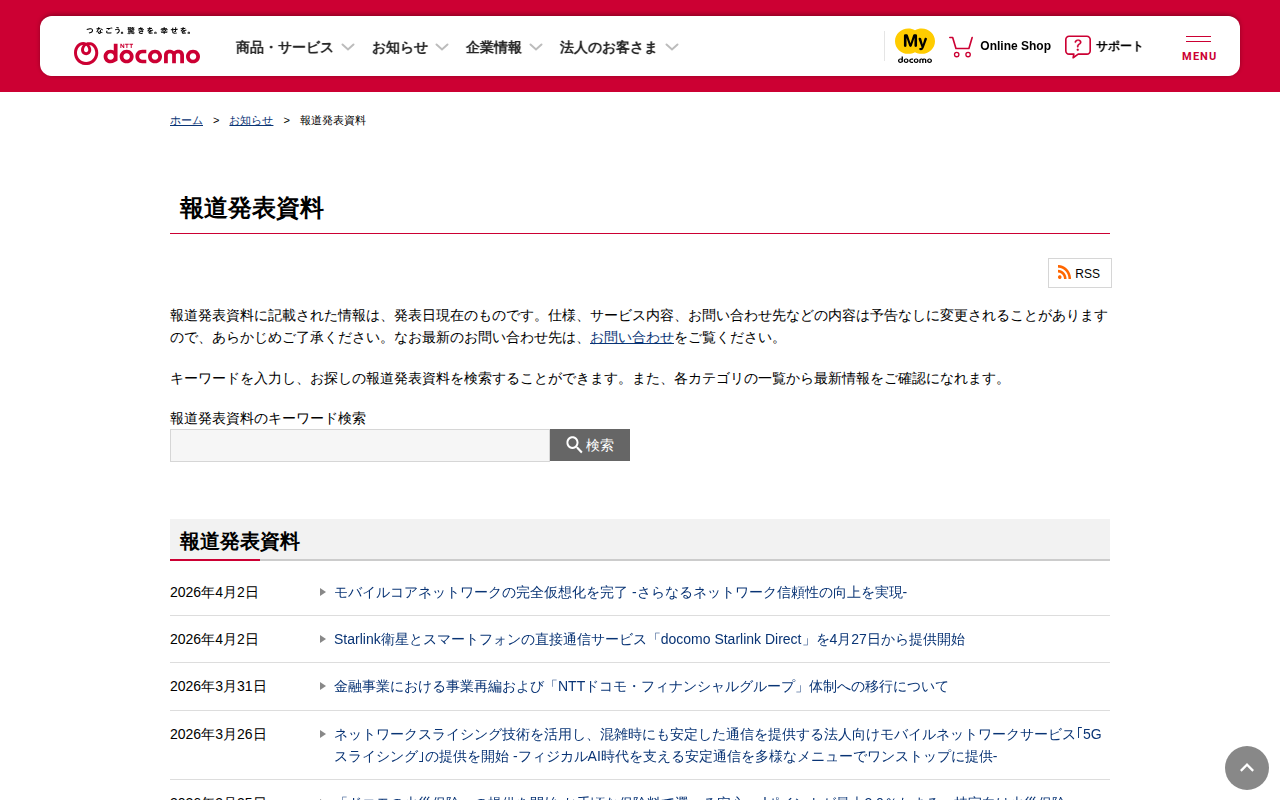Screen dimensions: 1280x800
Task: Click the date 2026年3月31日
Action: pos(218,686)
